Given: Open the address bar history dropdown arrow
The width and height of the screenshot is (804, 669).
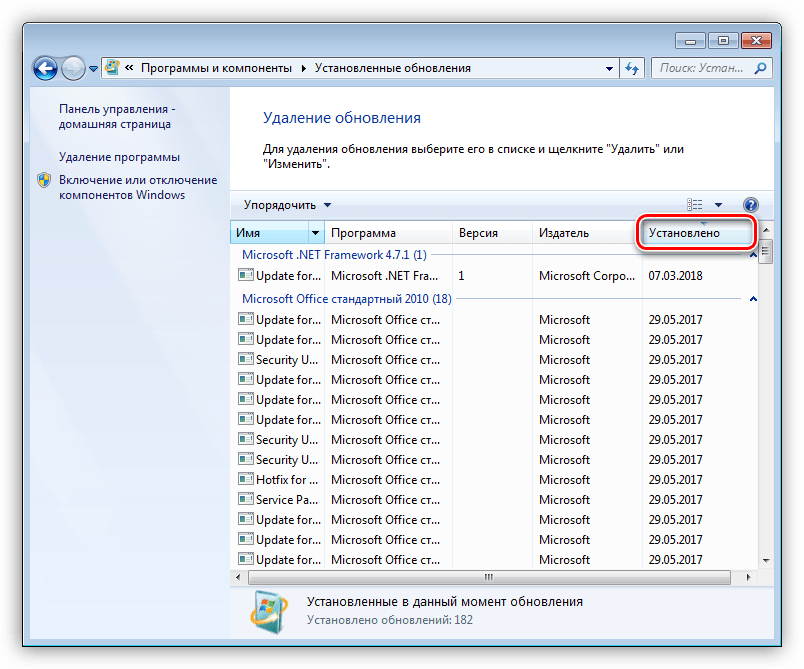Looking at the screenshot, I should coord(609,69).
